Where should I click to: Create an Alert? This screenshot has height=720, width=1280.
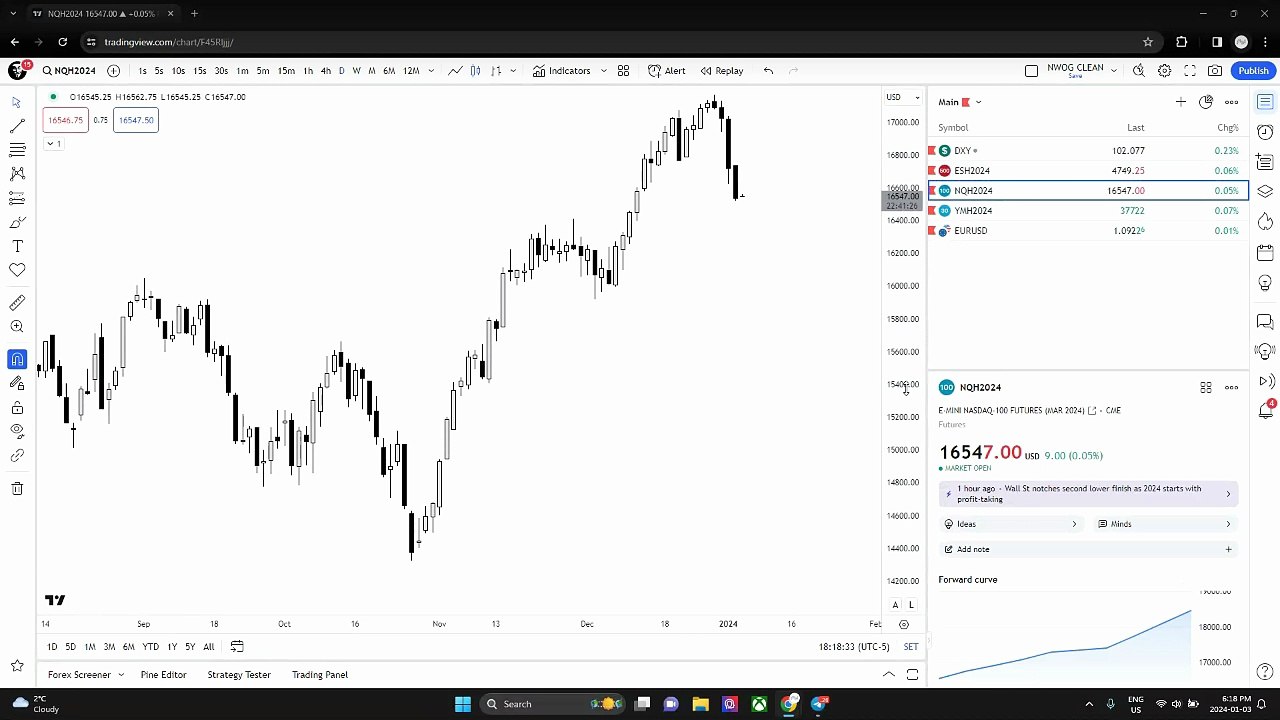click(667, 71)
